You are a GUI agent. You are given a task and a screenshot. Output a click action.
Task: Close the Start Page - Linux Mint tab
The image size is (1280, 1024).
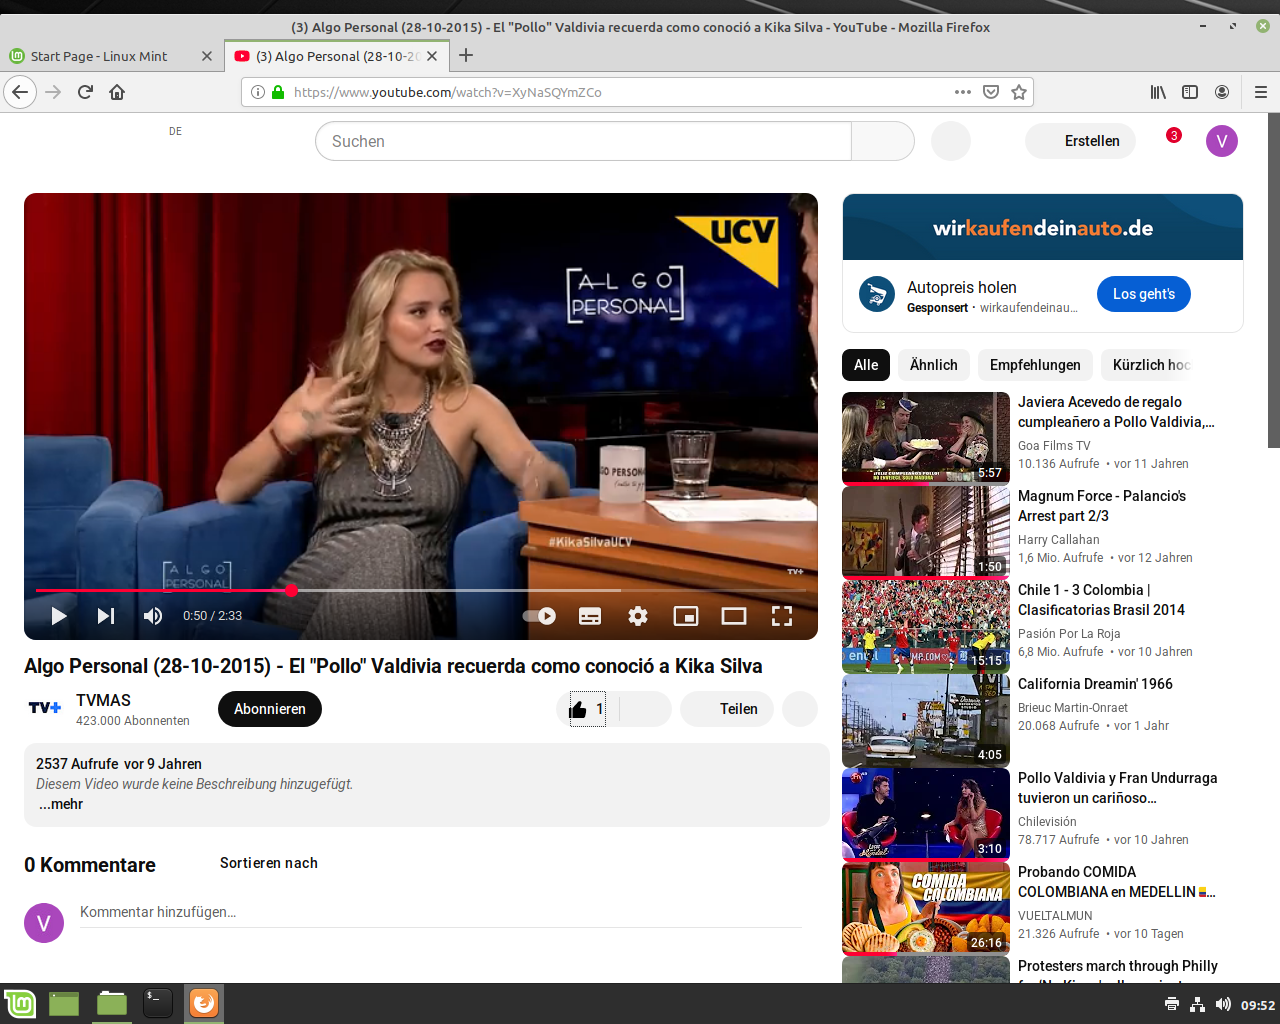click(207, 56)
